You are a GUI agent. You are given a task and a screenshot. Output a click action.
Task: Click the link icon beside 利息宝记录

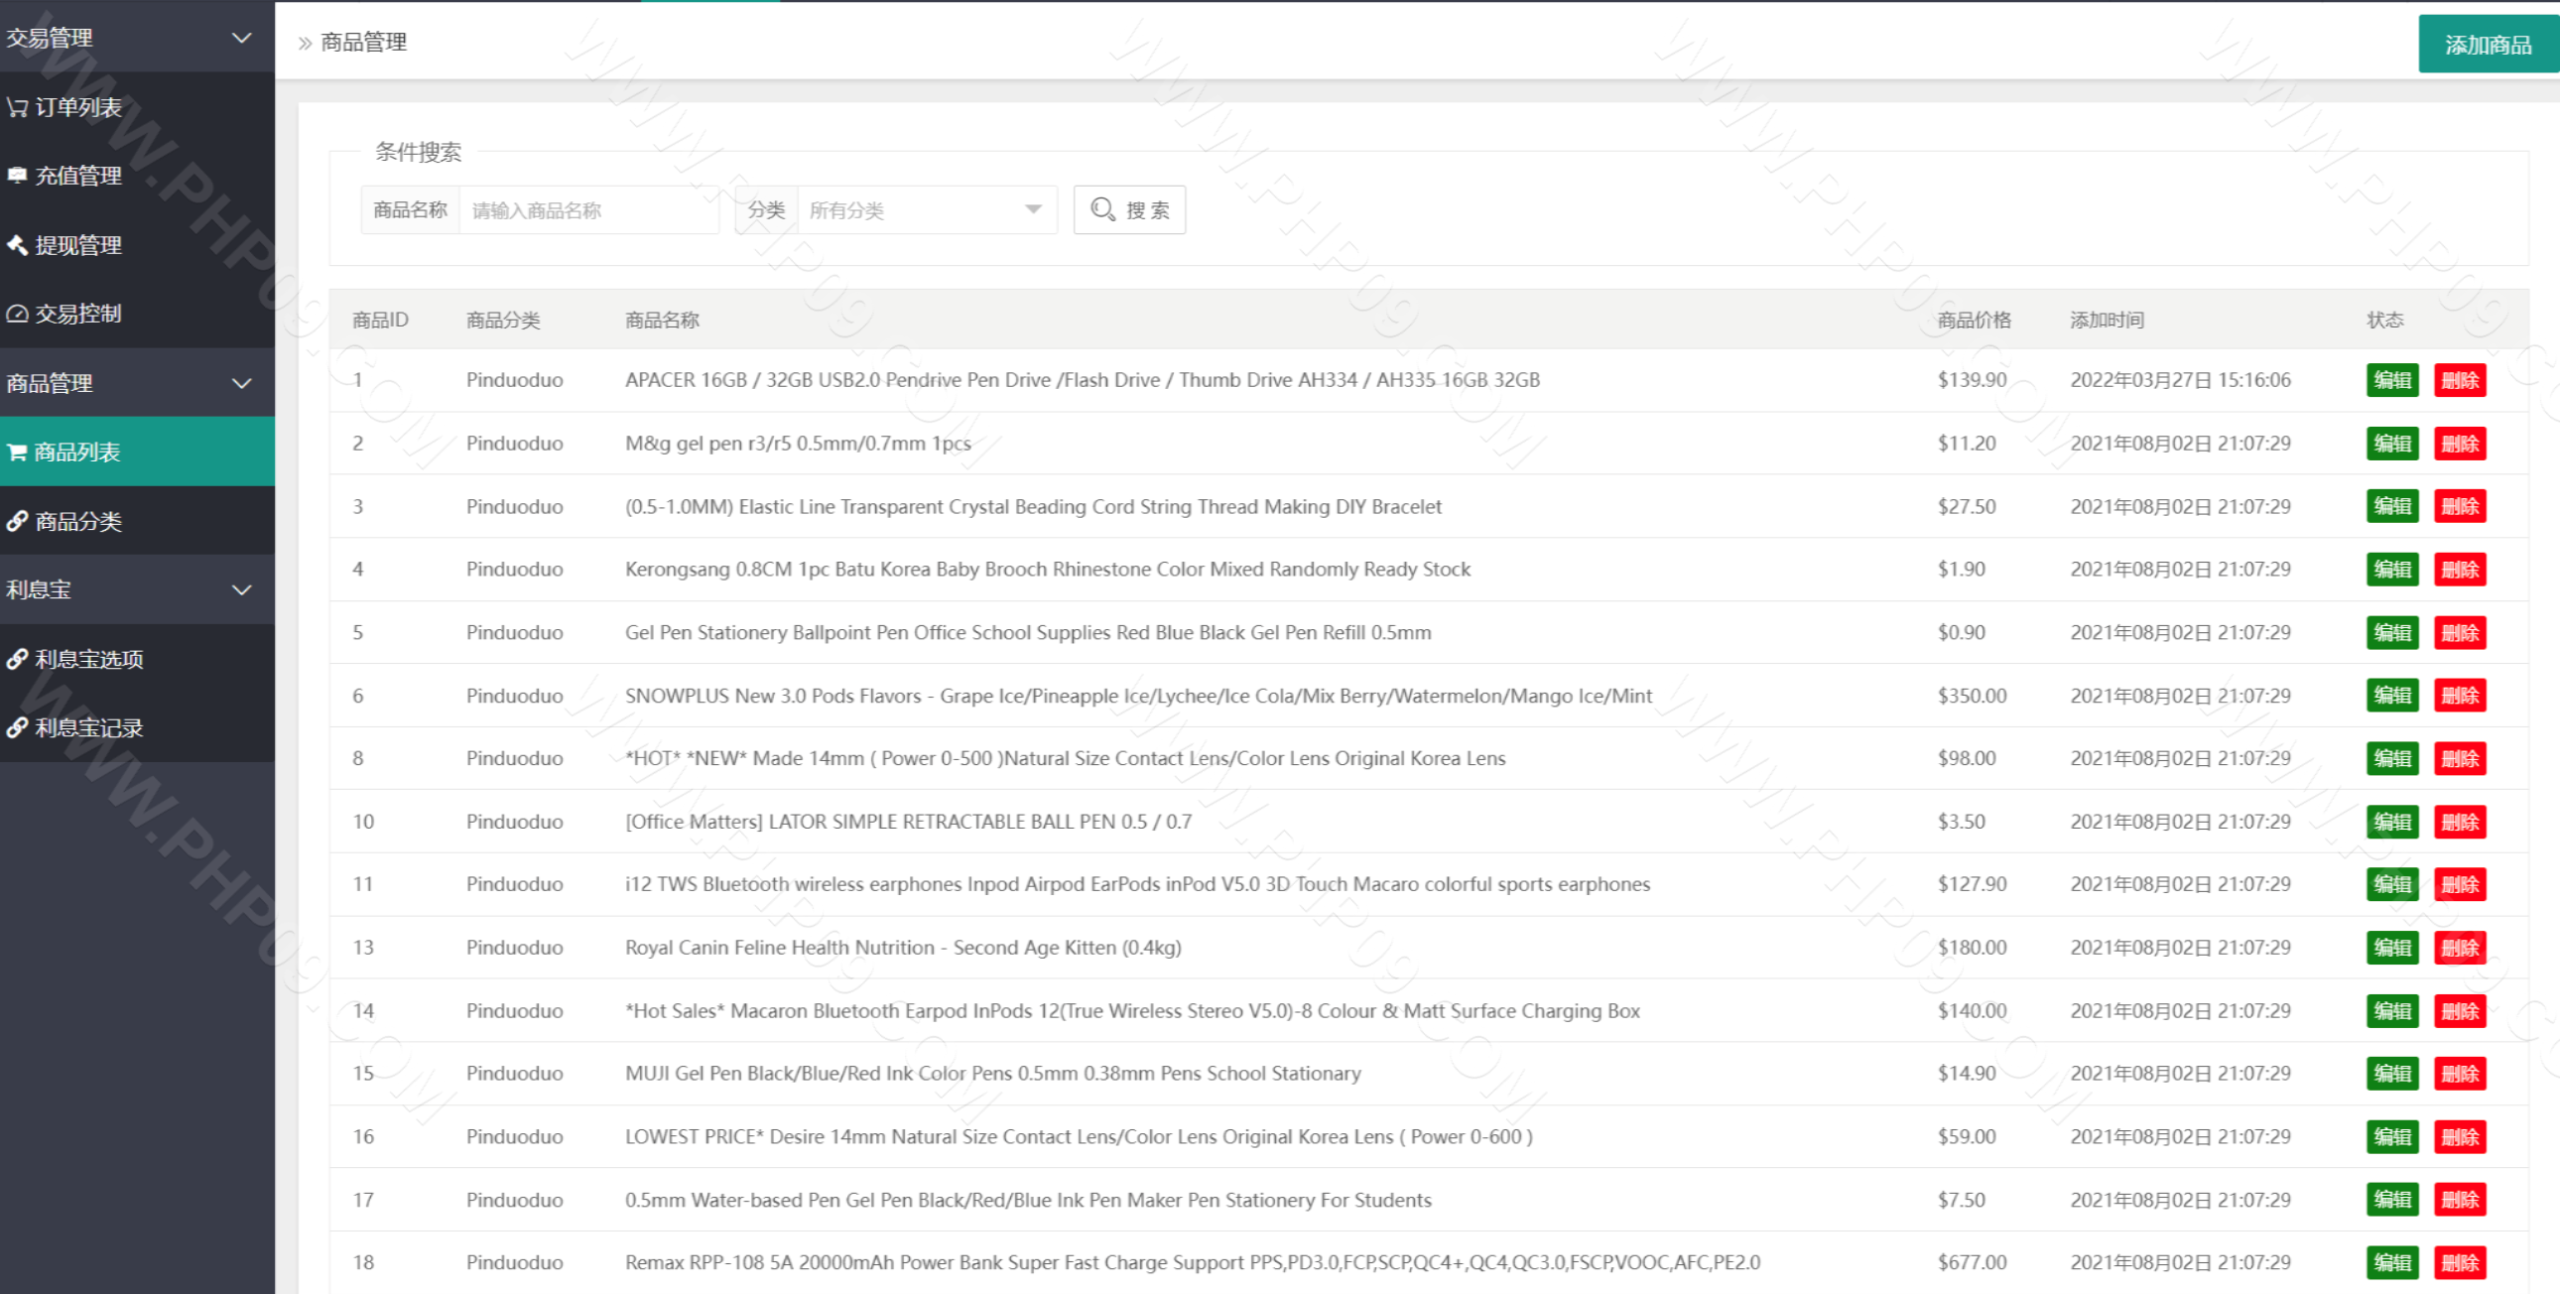(17, 728)
